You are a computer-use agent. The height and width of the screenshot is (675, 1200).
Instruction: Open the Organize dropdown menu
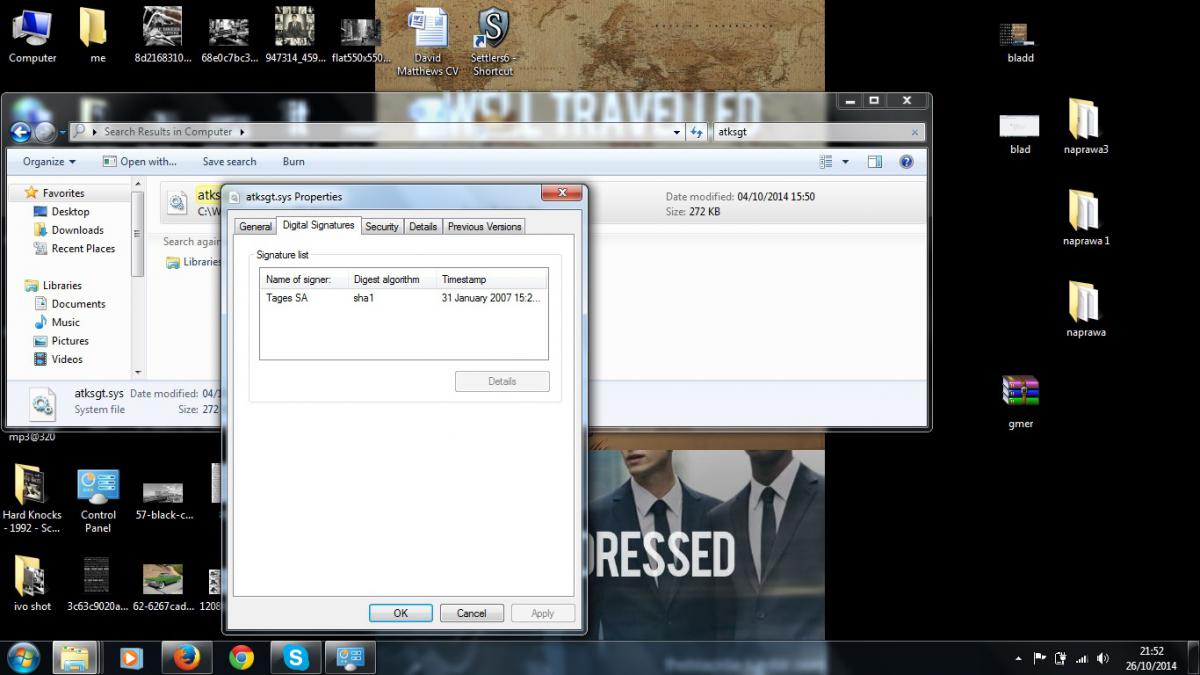[49, 162]
